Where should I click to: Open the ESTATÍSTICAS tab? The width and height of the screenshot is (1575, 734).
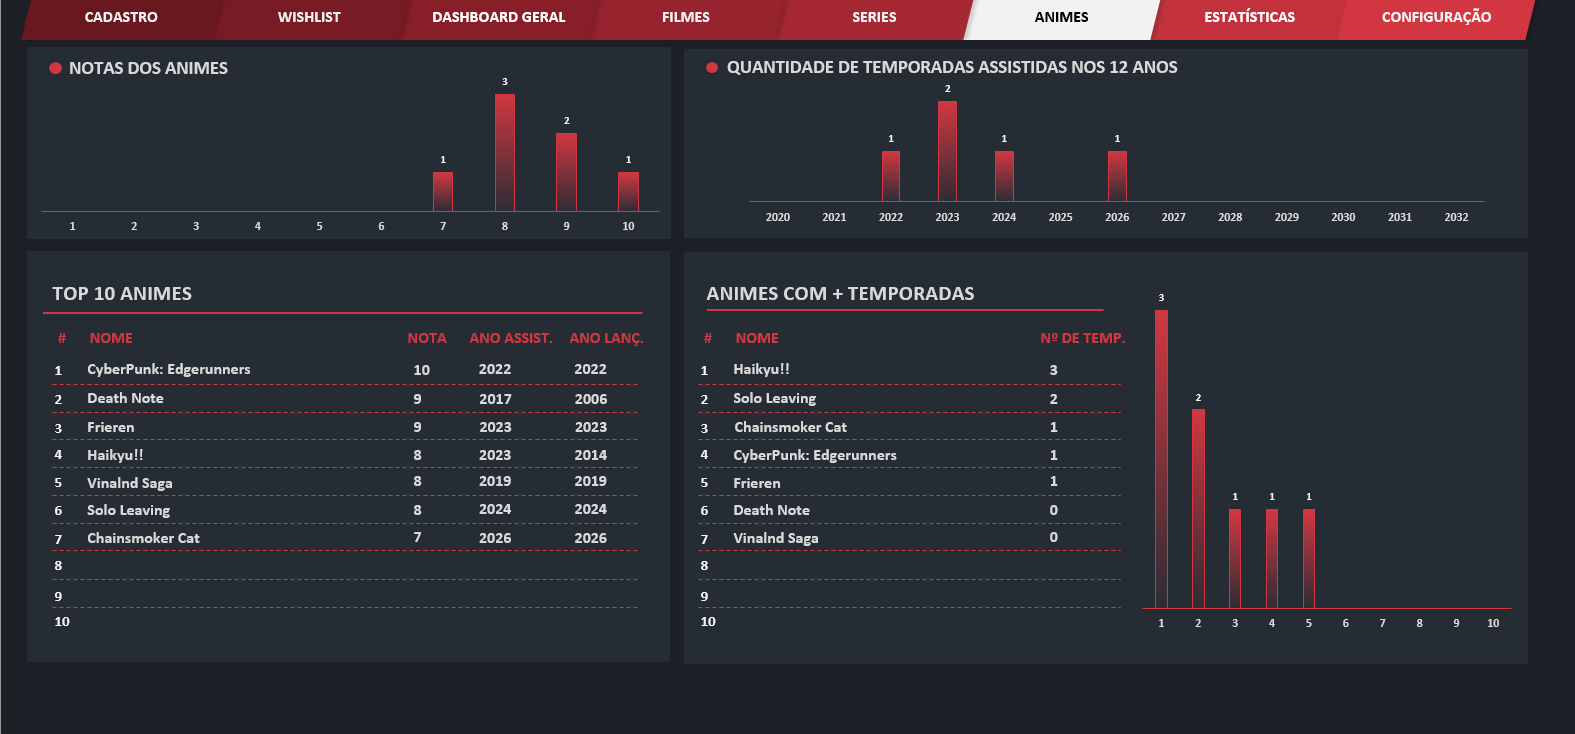coord(1249,18)
